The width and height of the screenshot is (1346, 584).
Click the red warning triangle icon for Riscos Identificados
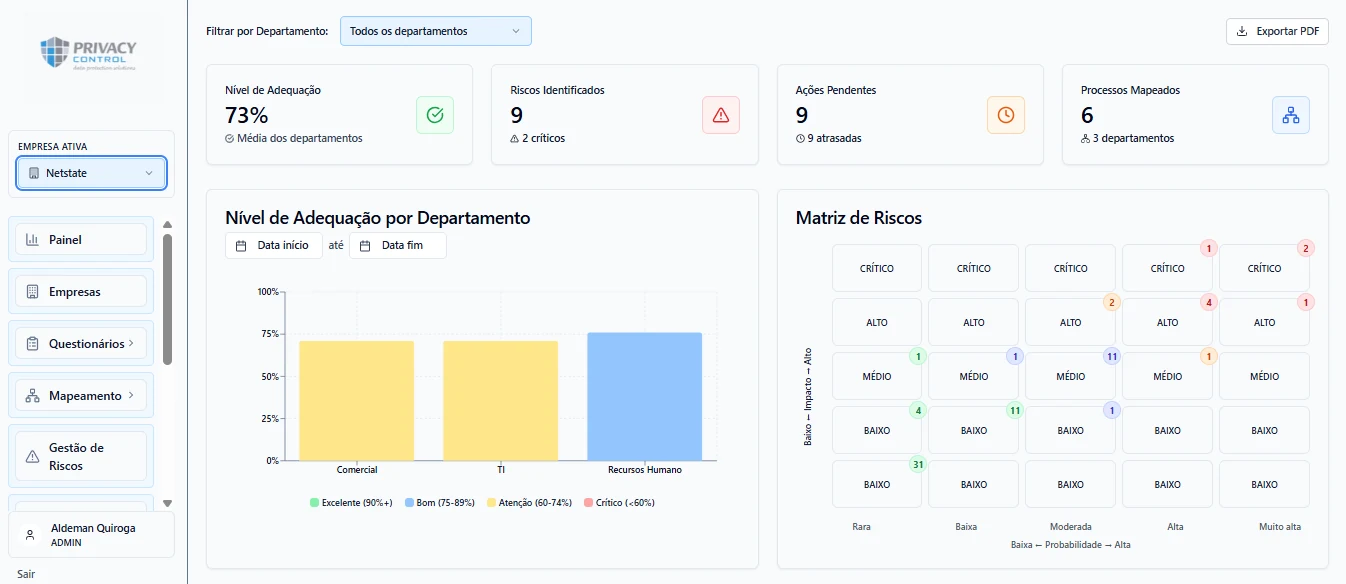click(721, 115)
